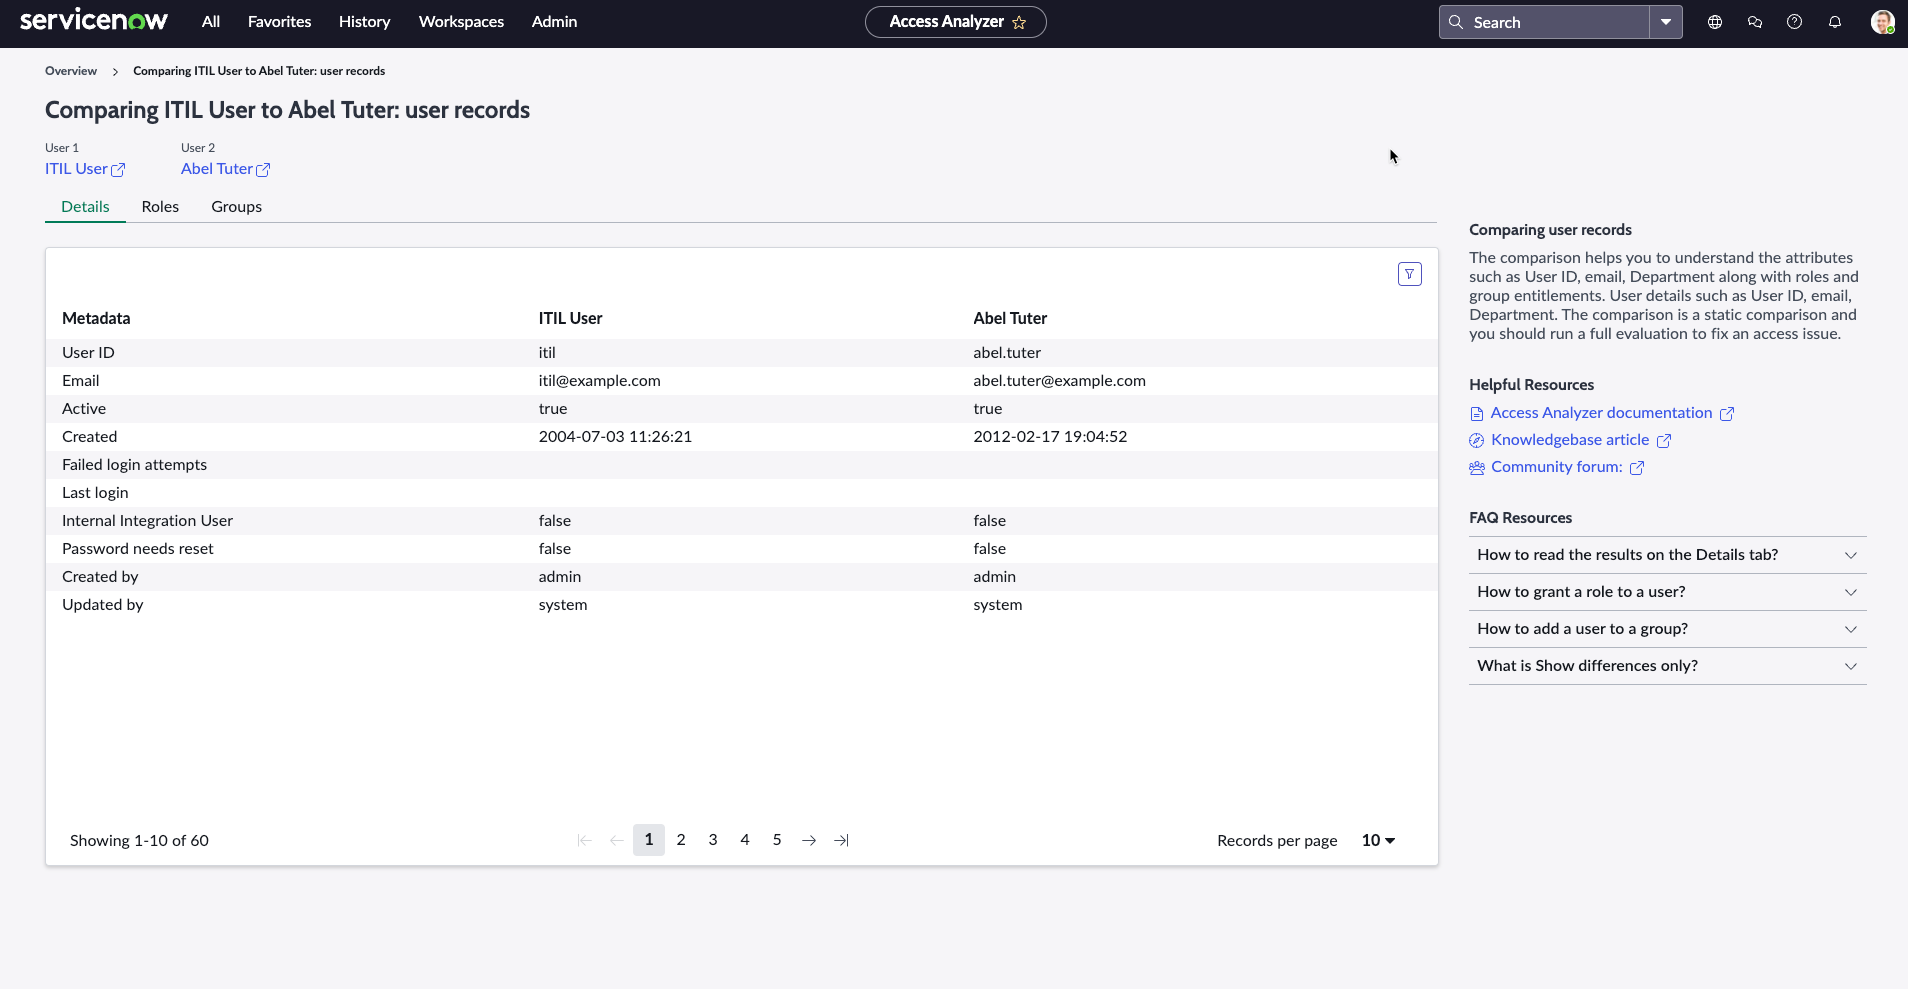Click the external link icon after Community forum
Viewport: 1908px width, 989px height.
(1637, 468)
